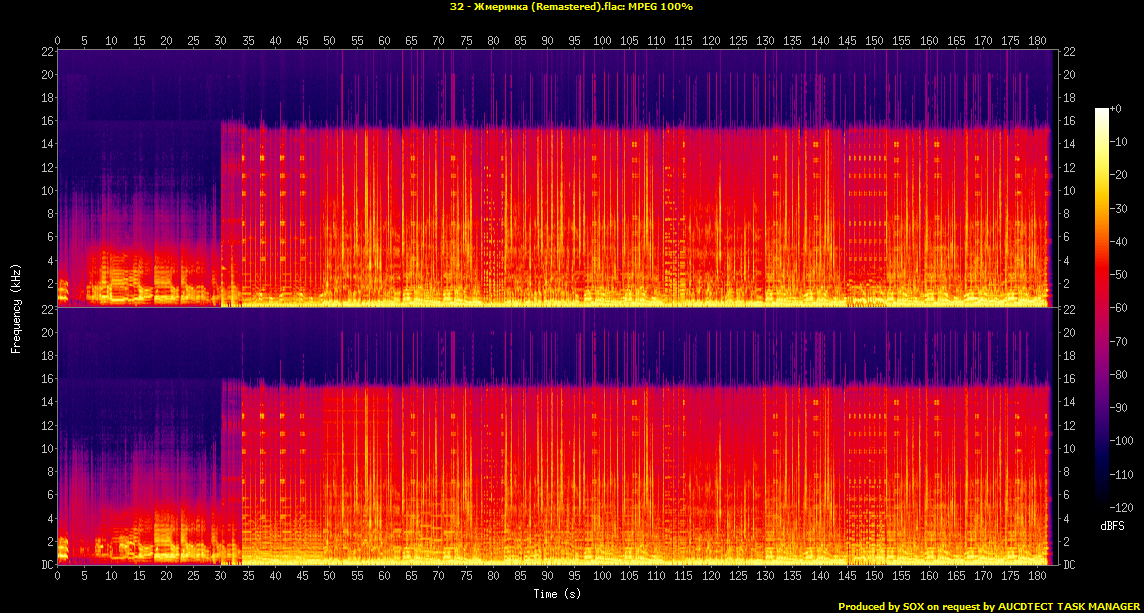Viewport: 1144px width, 613px height.
Task: Click the file title text at the top
Action: (x=571, y=7)
